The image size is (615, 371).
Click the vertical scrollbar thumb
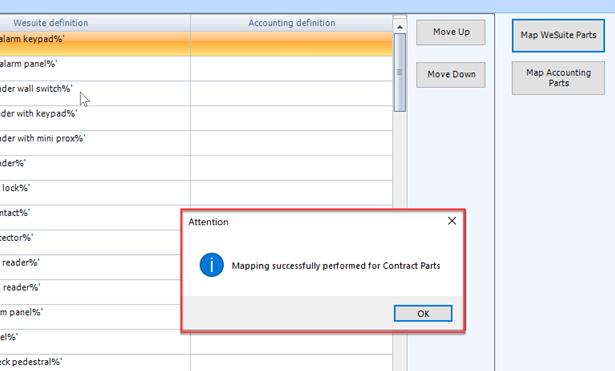click(x=400, y=72)
